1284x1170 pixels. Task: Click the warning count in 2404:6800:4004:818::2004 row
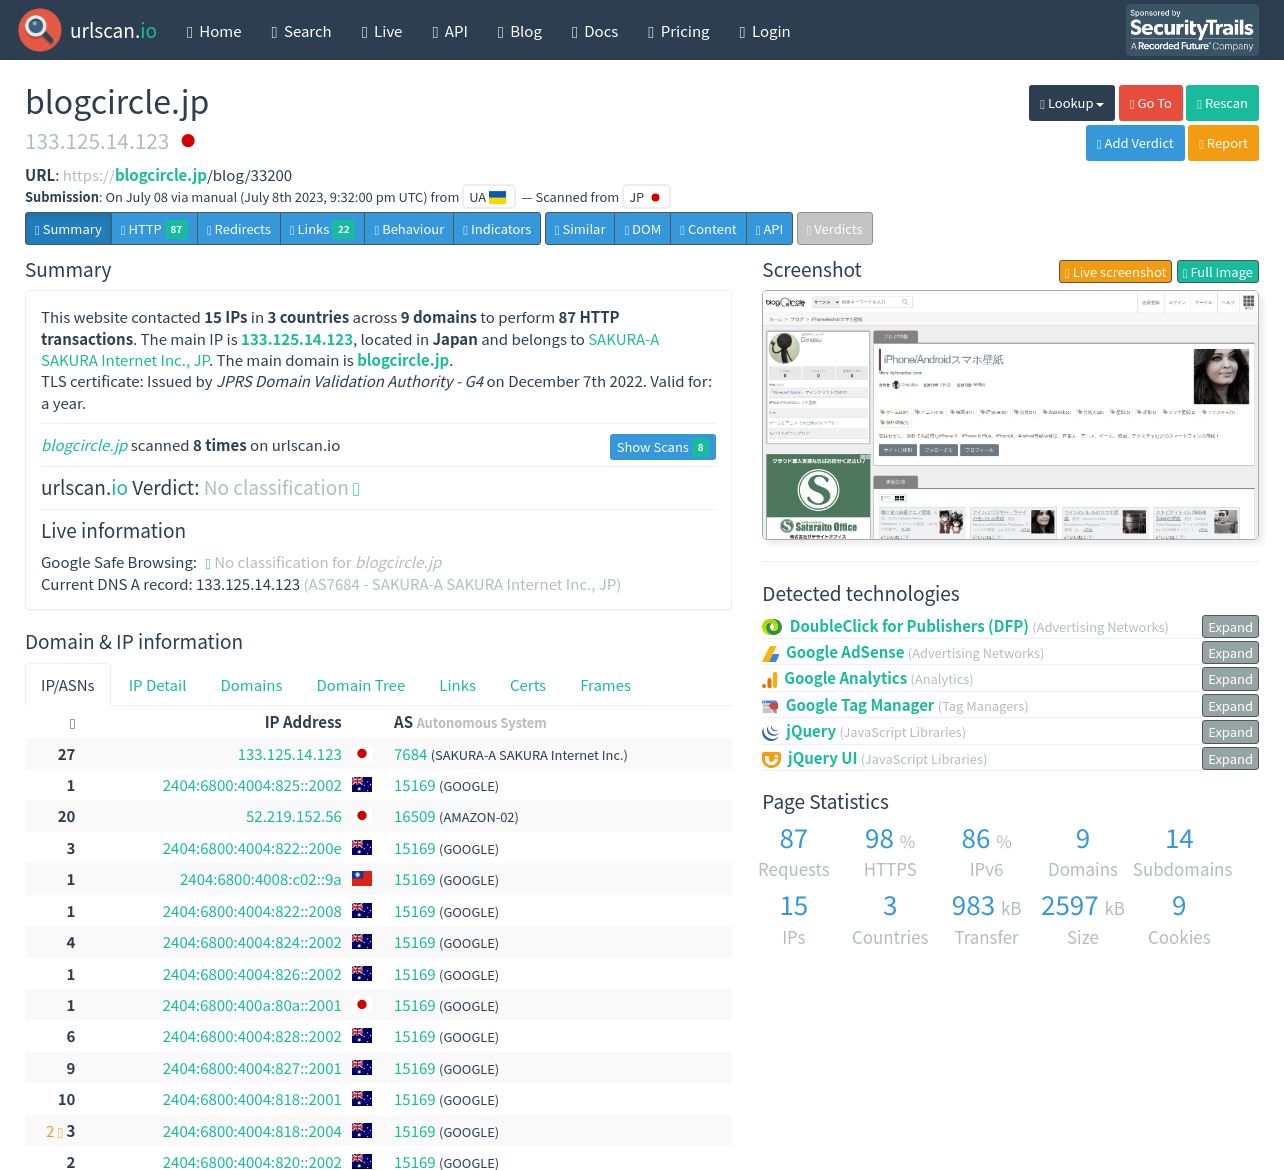pos(54,1131)
